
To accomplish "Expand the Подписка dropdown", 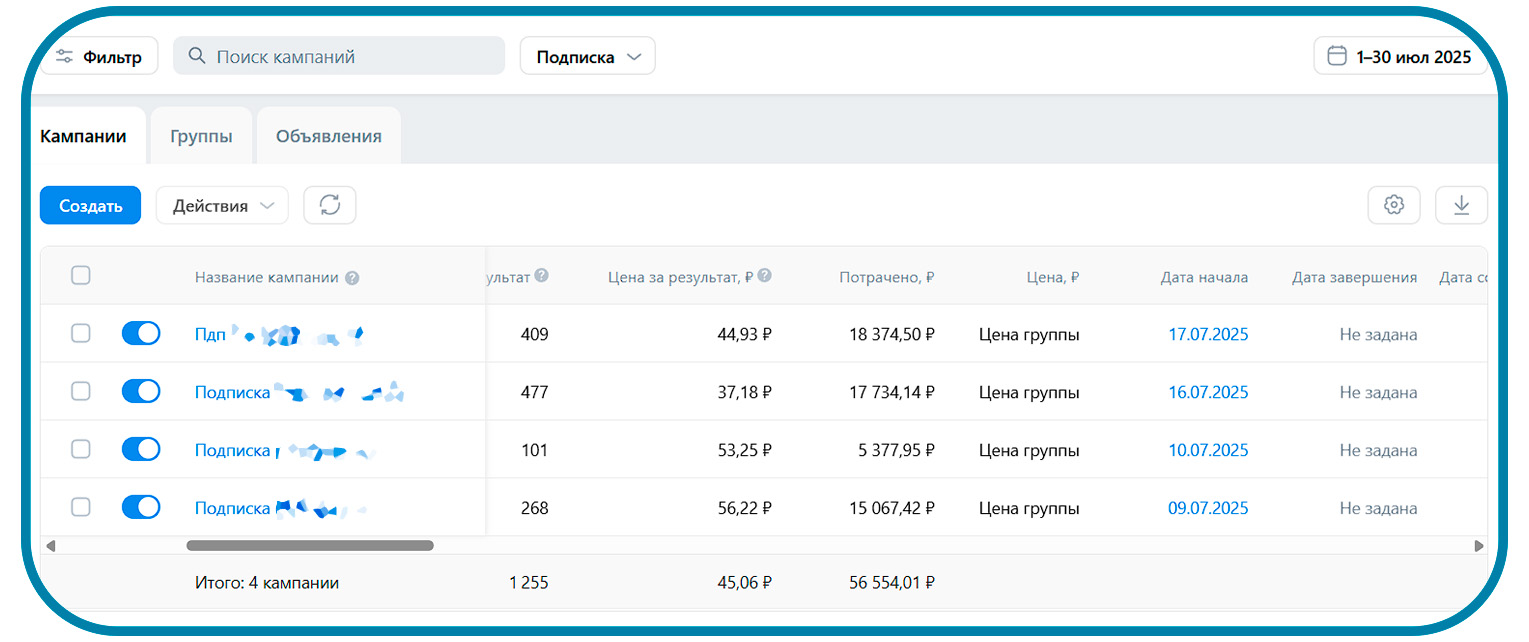I will (588, 57).
